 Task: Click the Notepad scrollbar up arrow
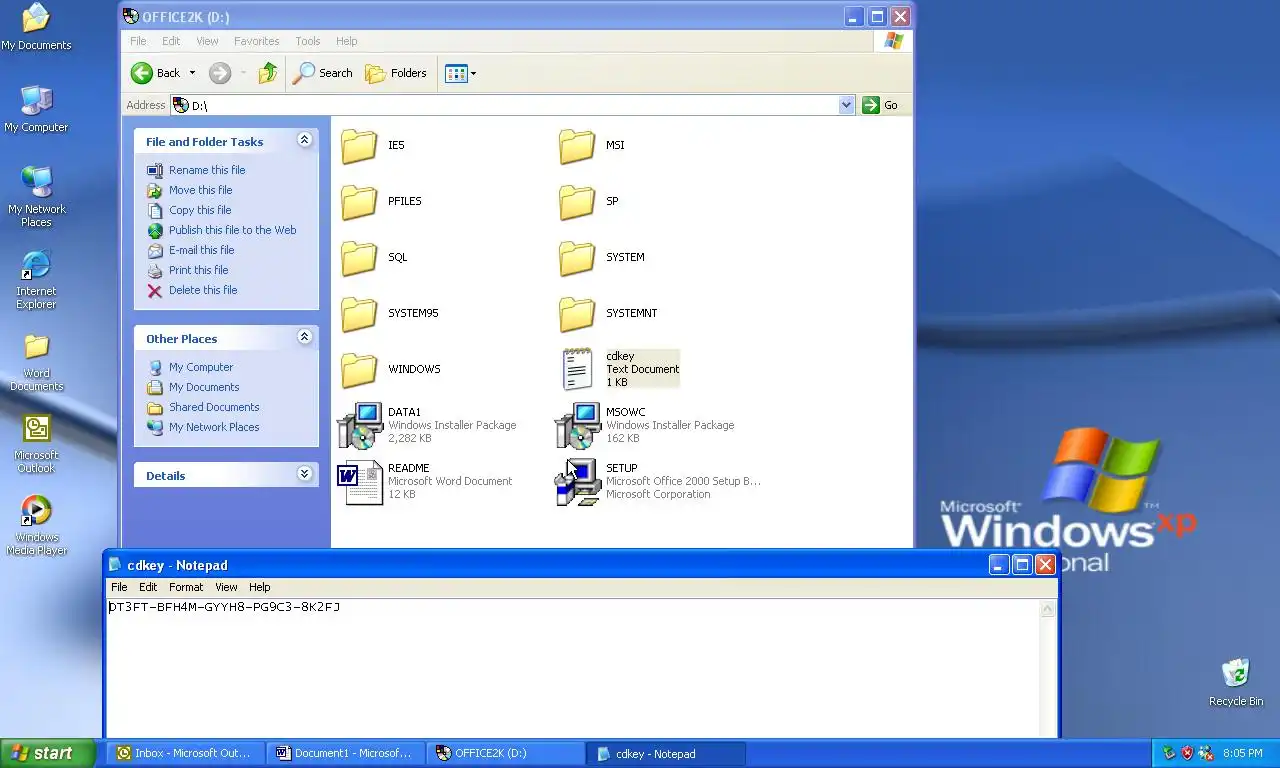(1048, 609)
